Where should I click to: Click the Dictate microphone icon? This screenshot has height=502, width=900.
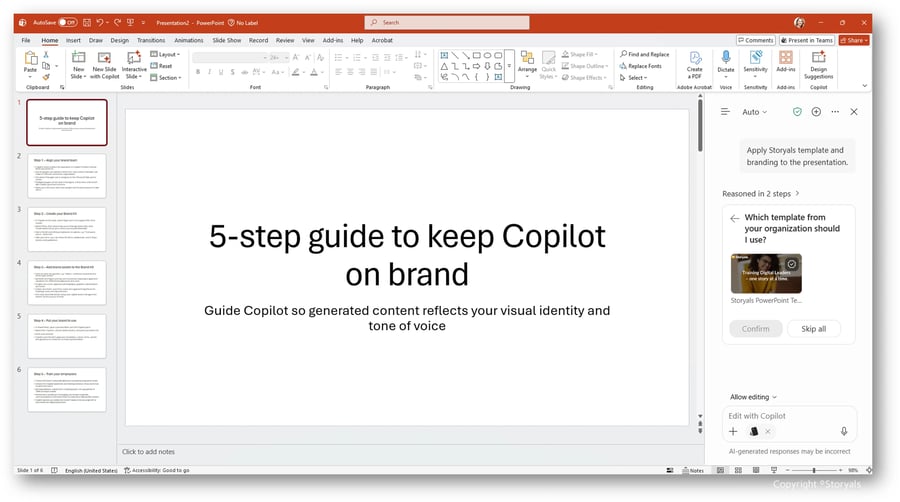[x=726, y=57]
